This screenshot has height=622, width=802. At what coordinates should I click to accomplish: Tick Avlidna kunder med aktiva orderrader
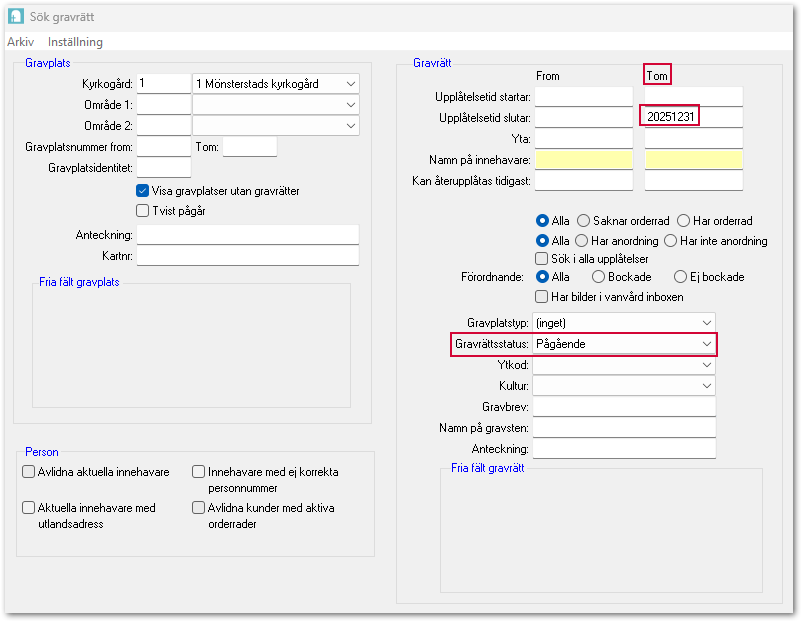click(x=199, y=508)
